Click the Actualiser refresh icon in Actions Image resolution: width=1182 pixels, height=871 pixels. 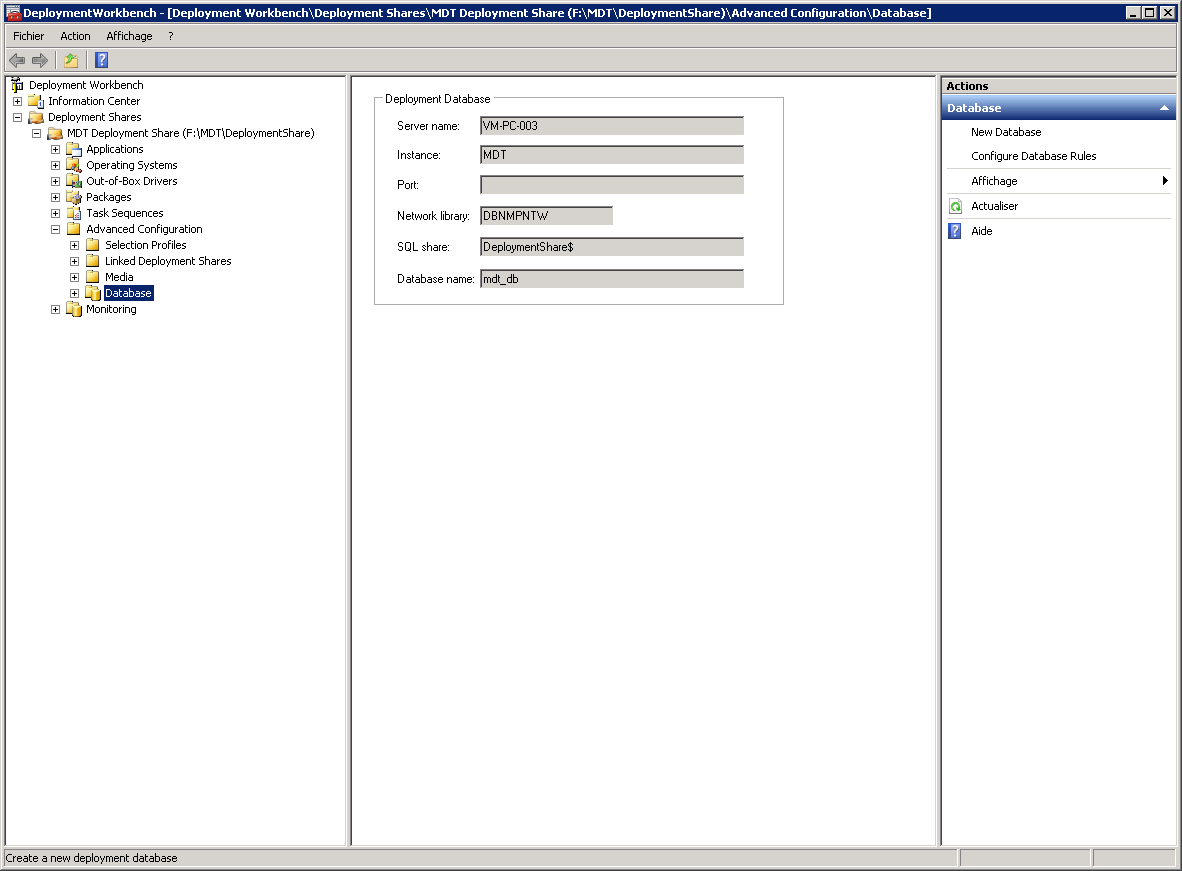pyautogui.click(x=955, y=206)
